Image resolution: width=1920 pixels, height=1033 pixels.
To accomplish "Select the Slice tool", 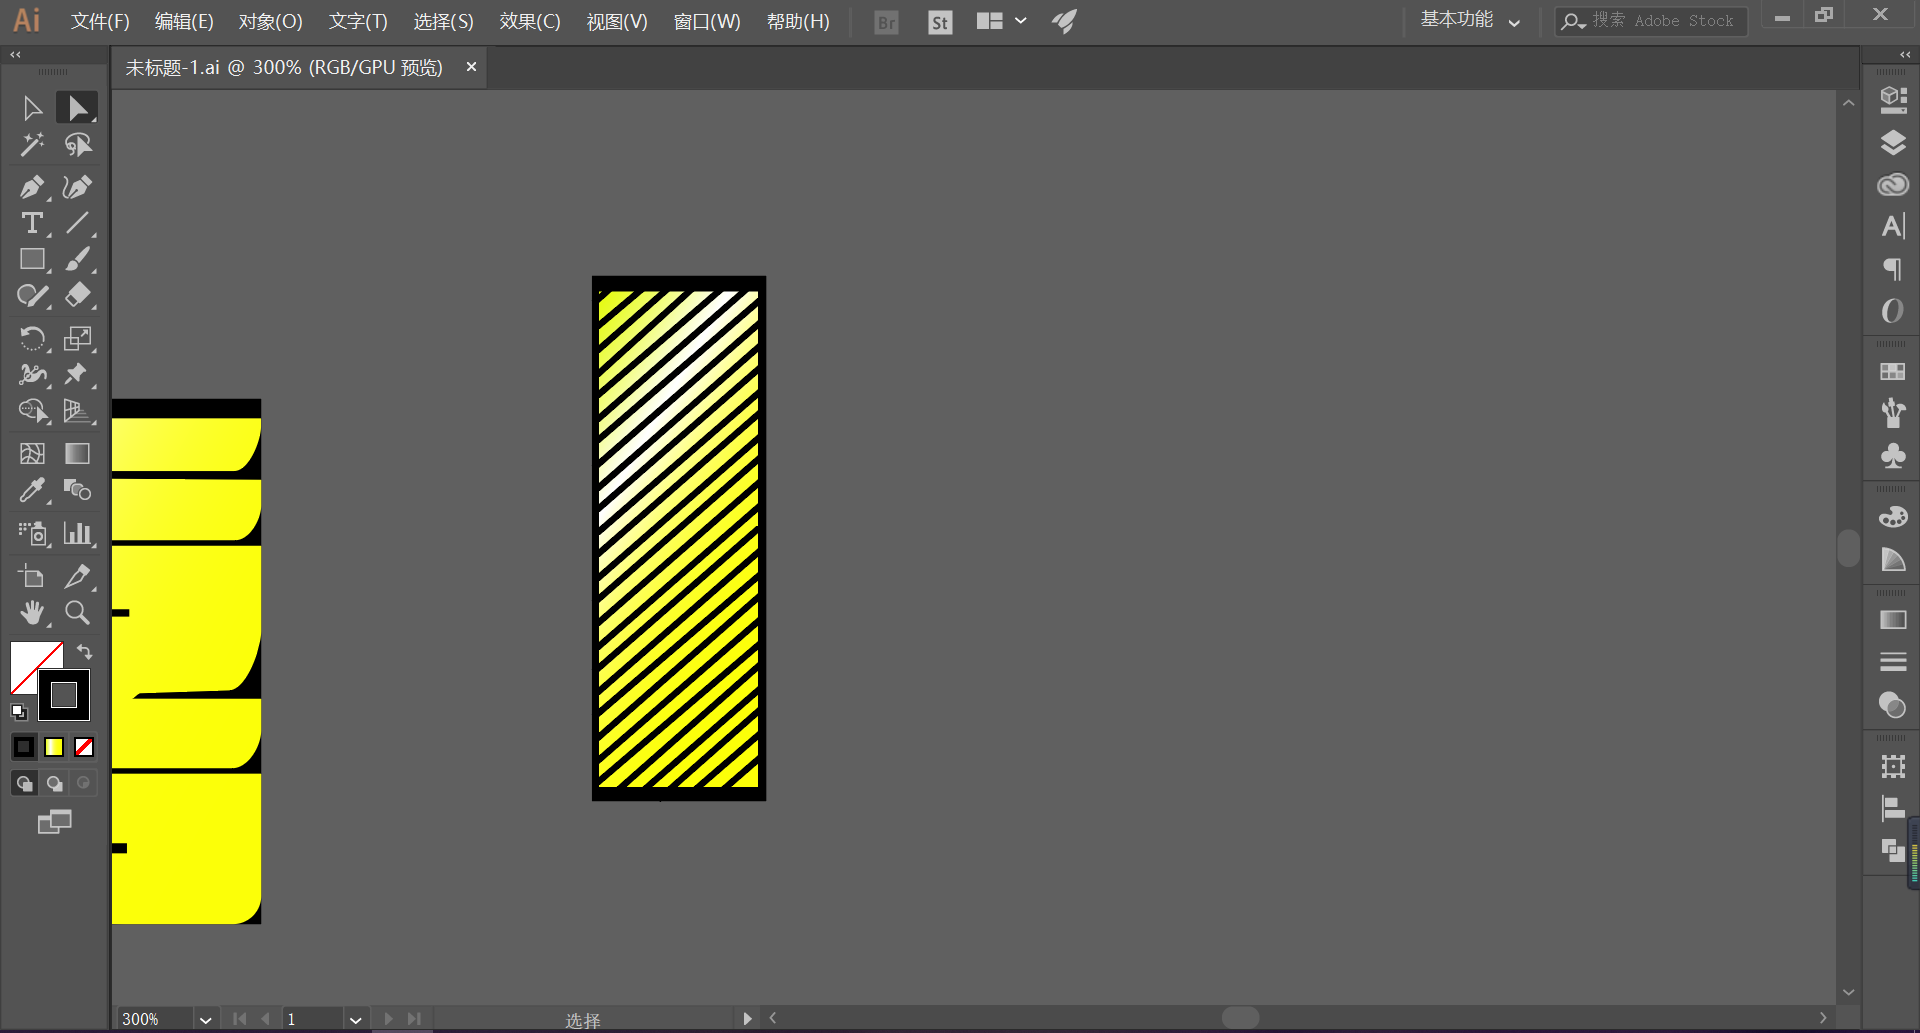I will [x=77, y=576].
